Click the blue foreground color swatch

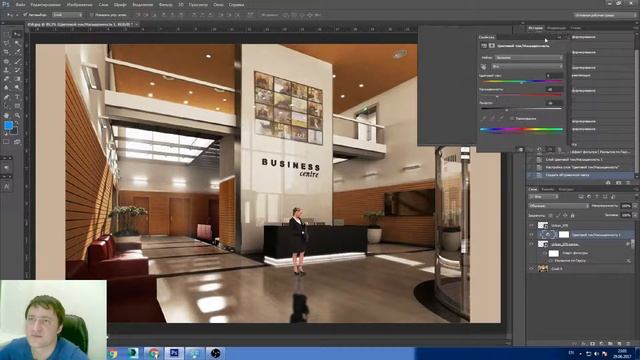pos(8,125)
